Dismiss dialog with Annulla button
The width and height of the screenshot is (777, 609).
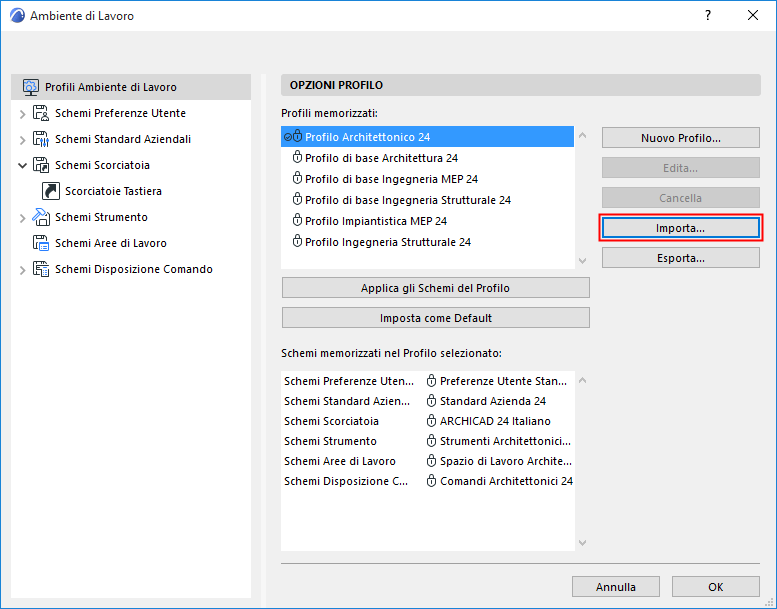pyautogui.click(x=615, y=587)
